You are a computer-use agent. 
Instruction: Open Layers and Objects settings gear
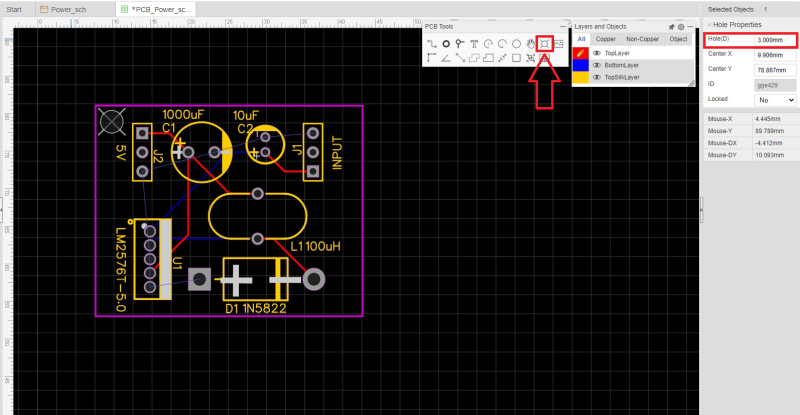pos(681,27)
